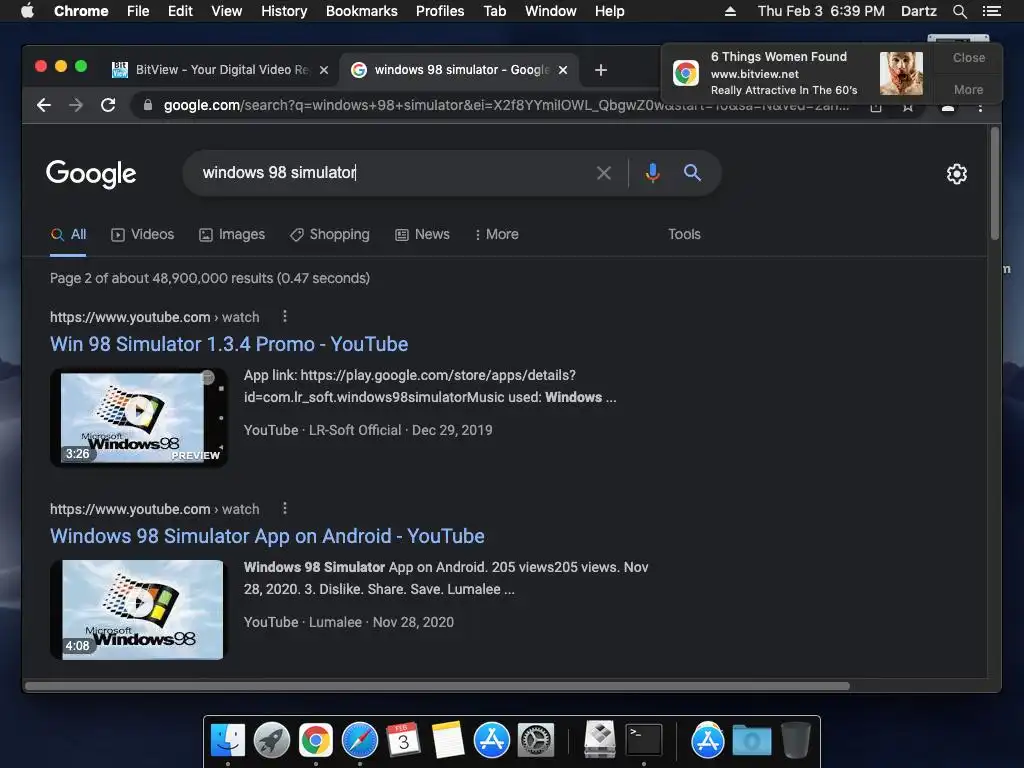Screen dimensions: 1024x768
Task: Open the Help menu
Action: (609, 11)
